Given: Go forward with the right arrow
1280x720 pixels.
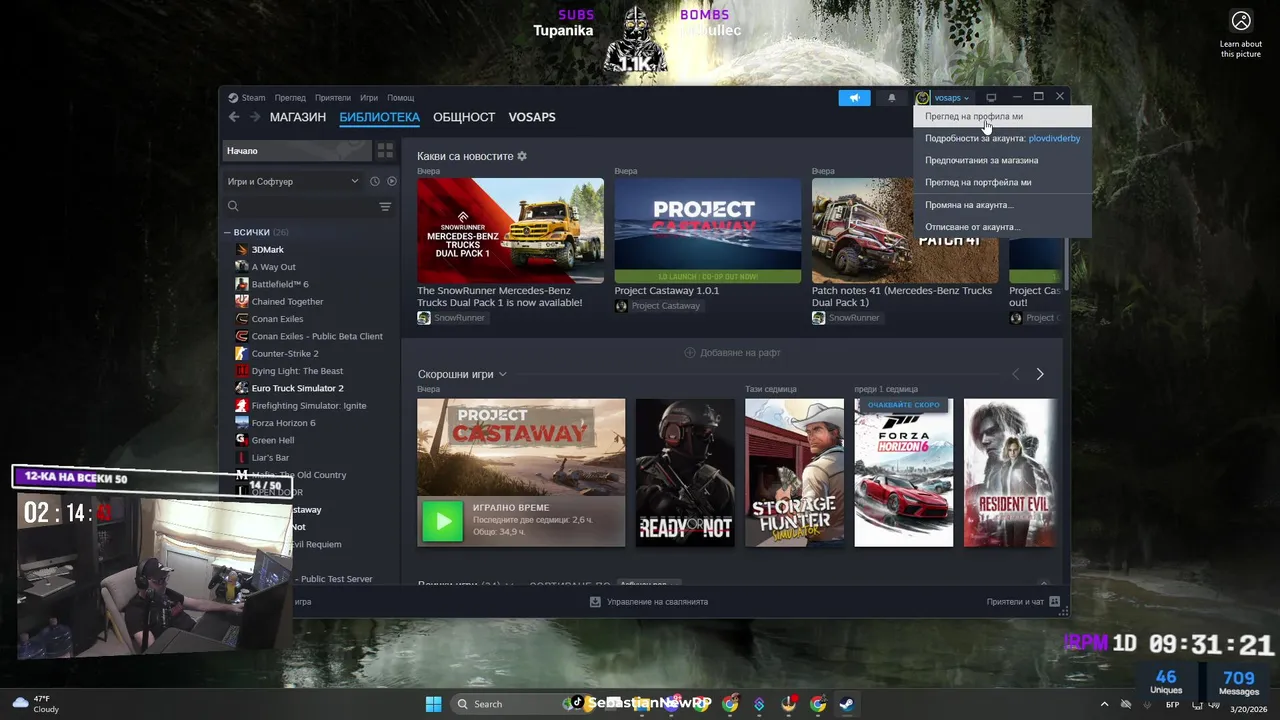Looking at the screenshot, I should (x=255, y=117).
